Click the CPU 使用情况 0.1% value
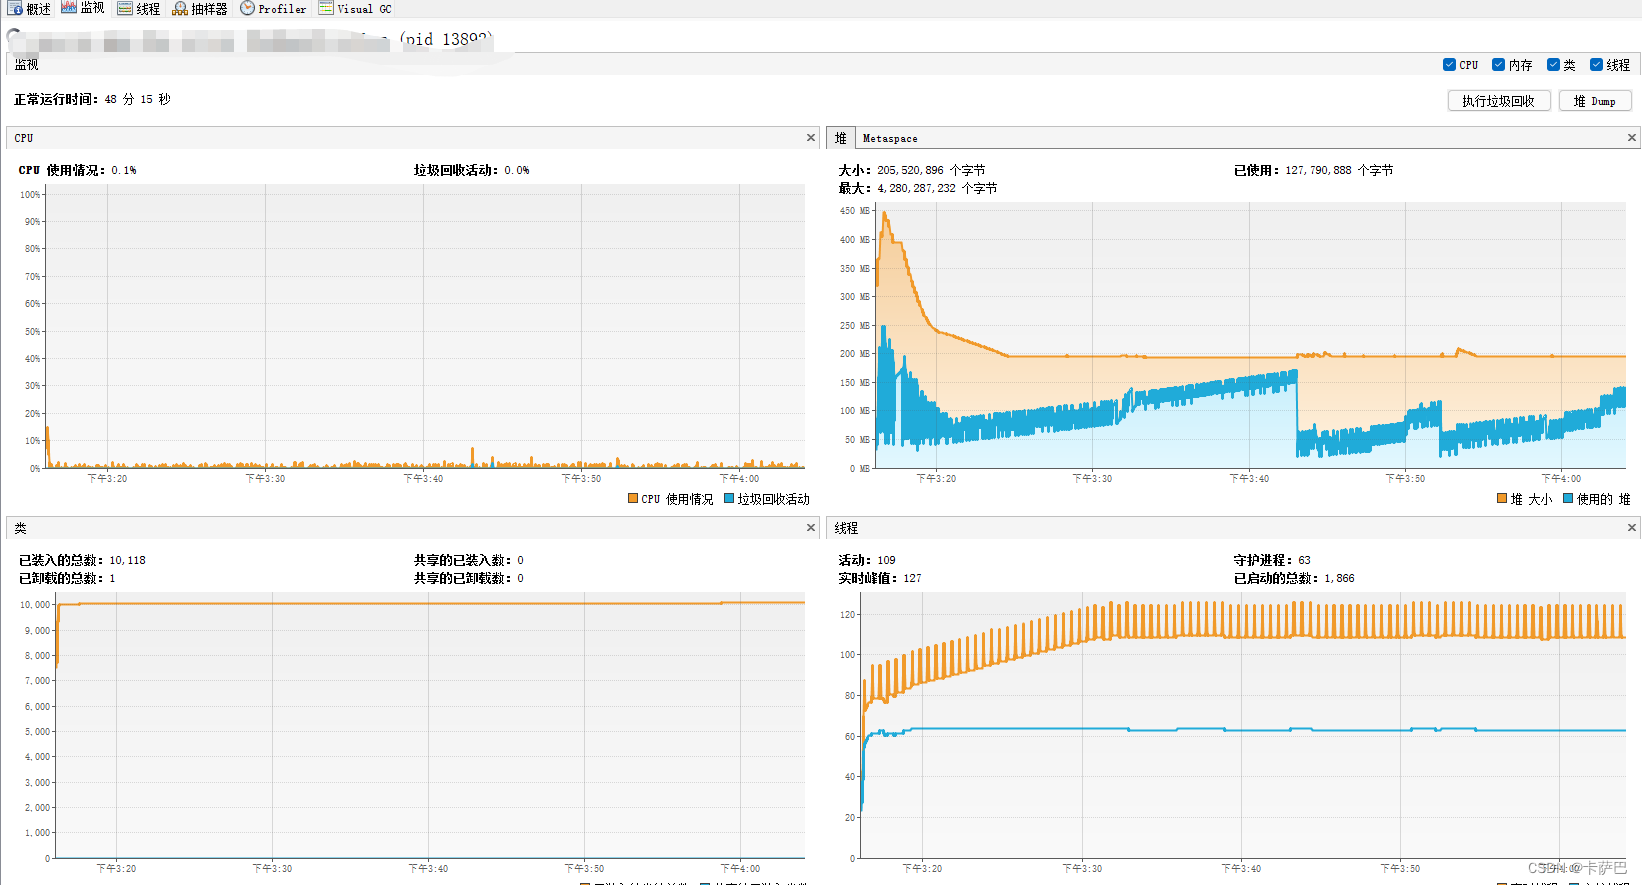The height and width of the screenshot is (885, 1642). 124,171
